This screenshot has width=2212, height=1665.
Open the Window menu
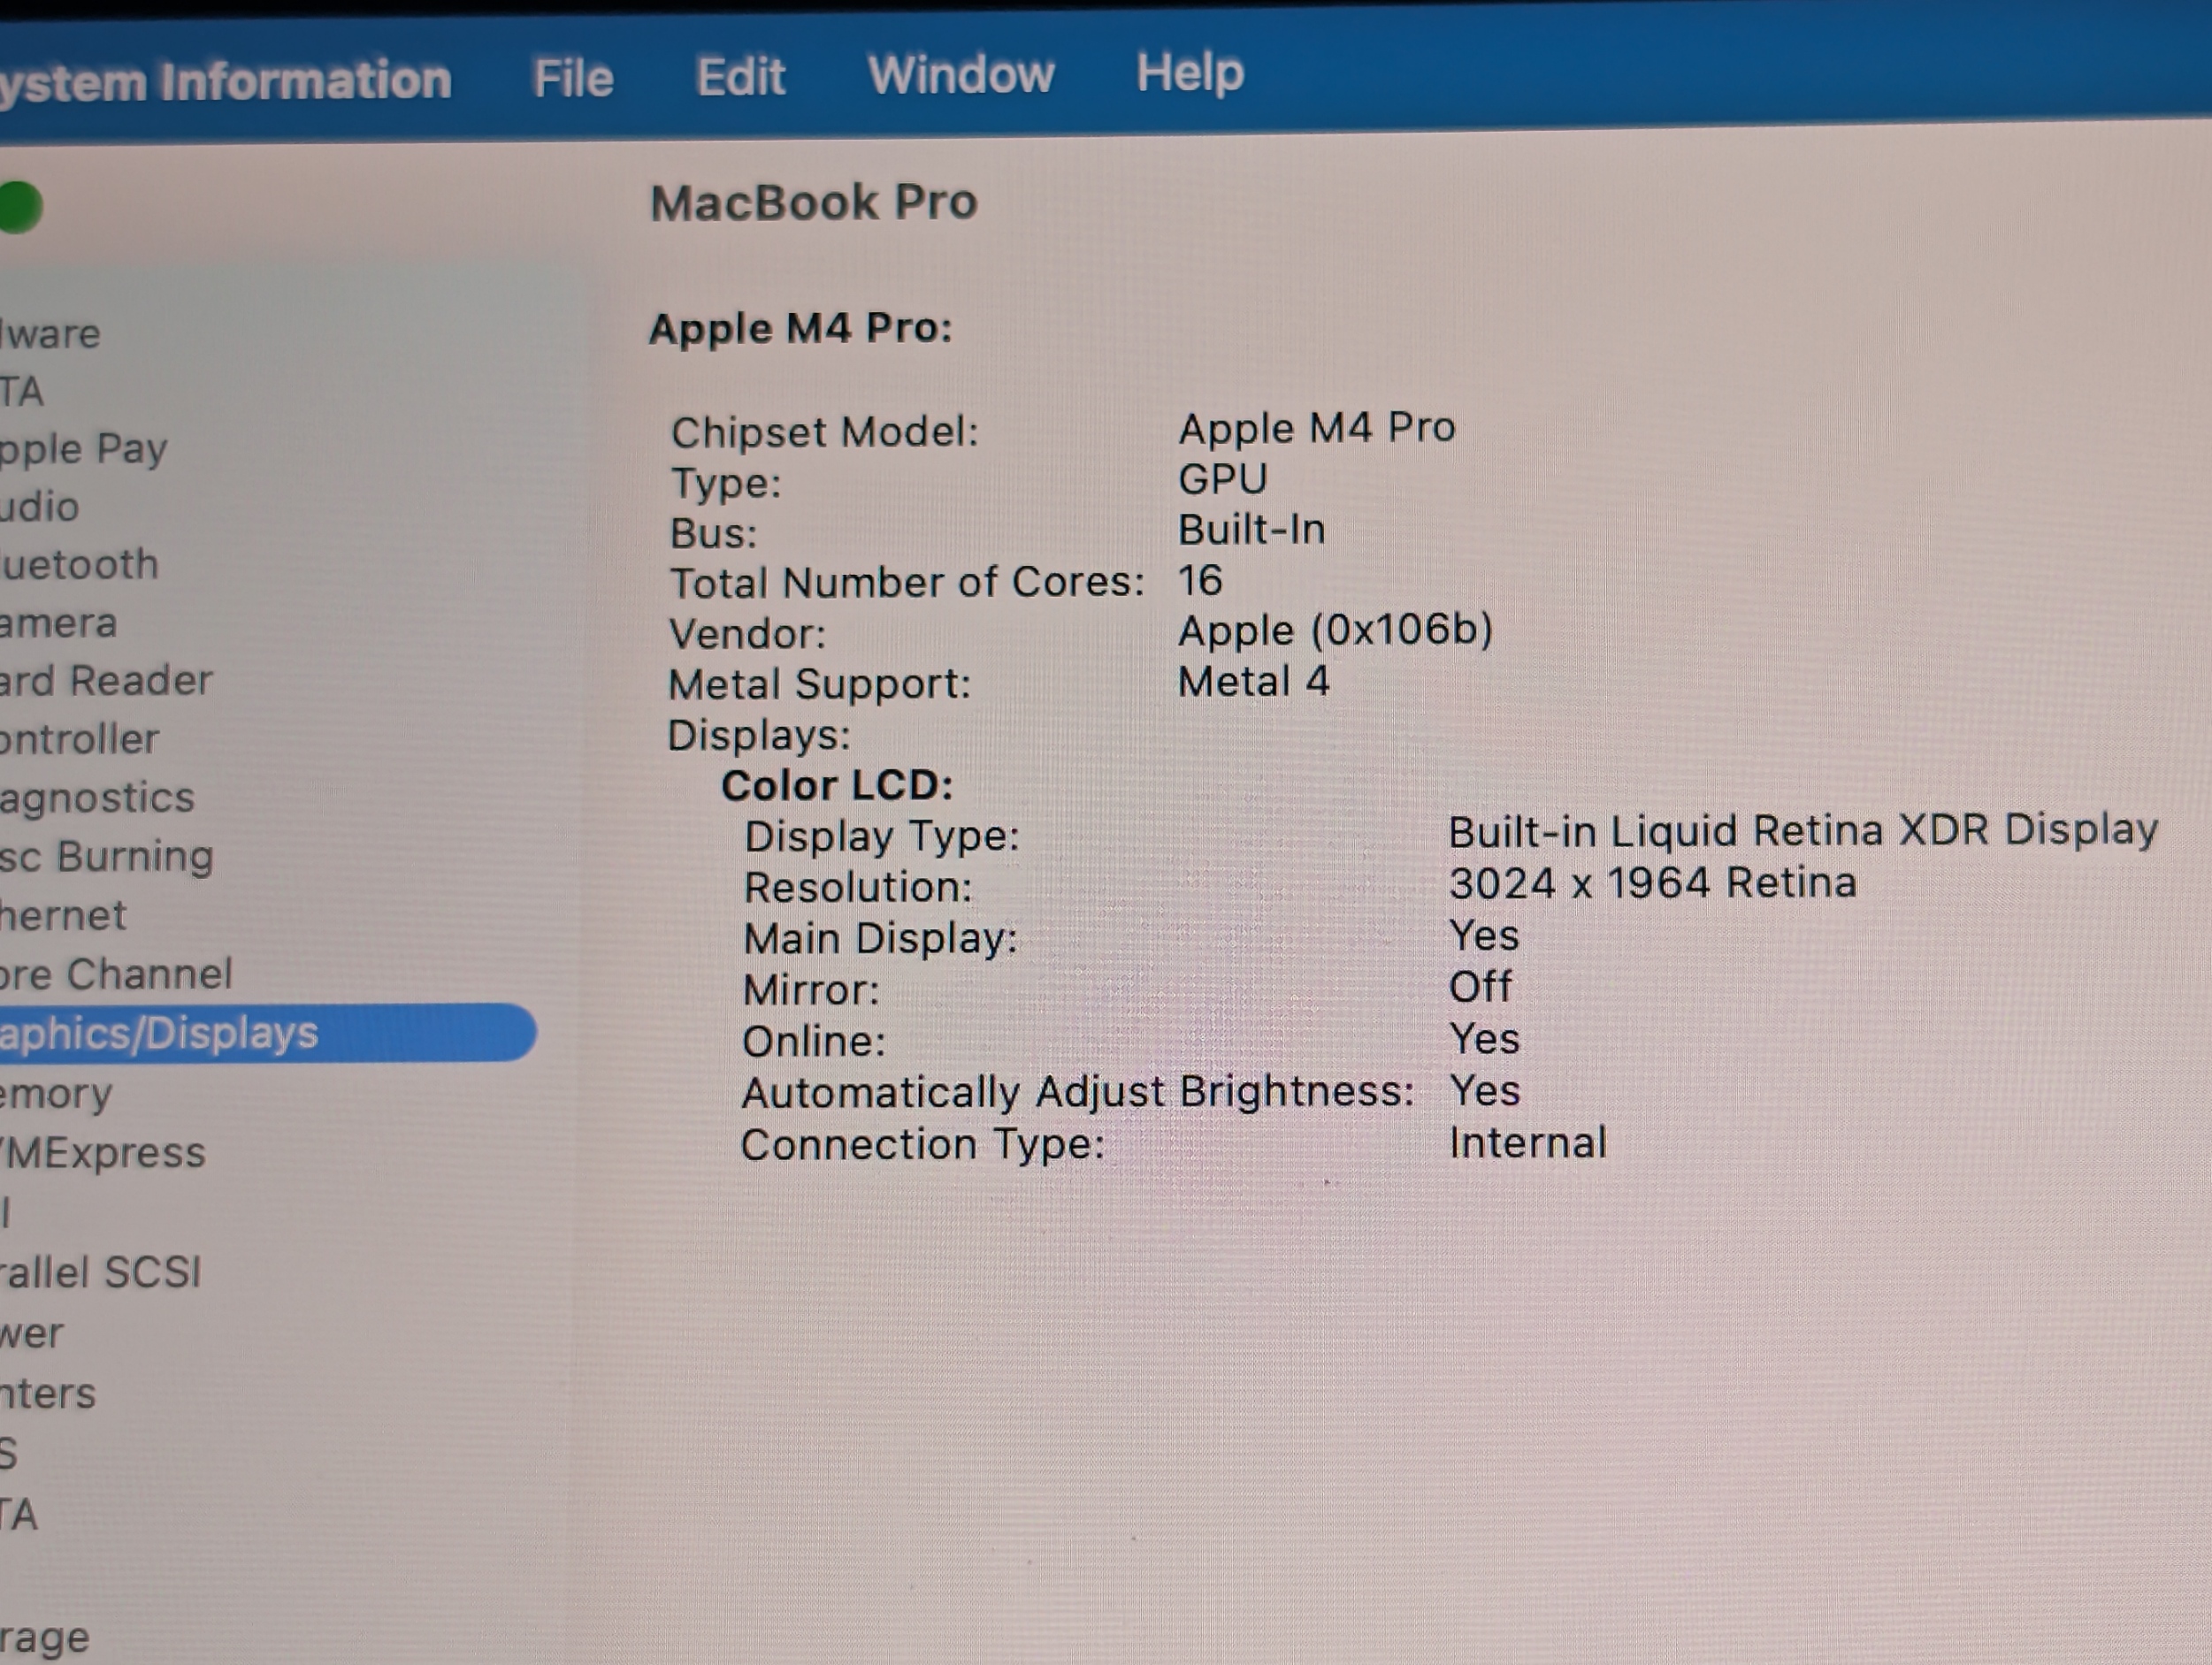[x=960, y=75]
